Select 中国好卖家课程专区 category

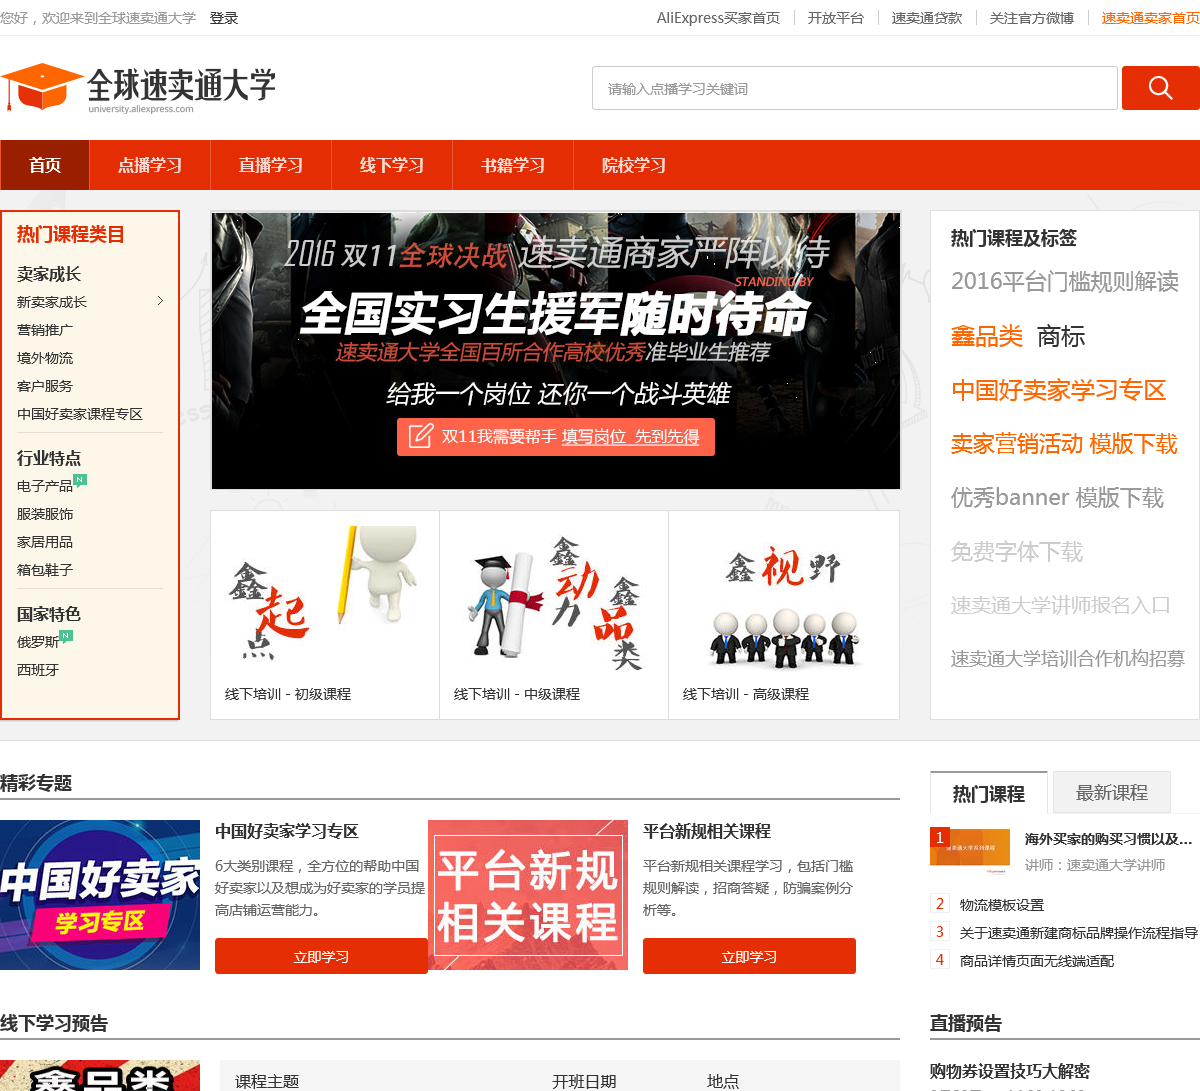[x=80, y=414]
